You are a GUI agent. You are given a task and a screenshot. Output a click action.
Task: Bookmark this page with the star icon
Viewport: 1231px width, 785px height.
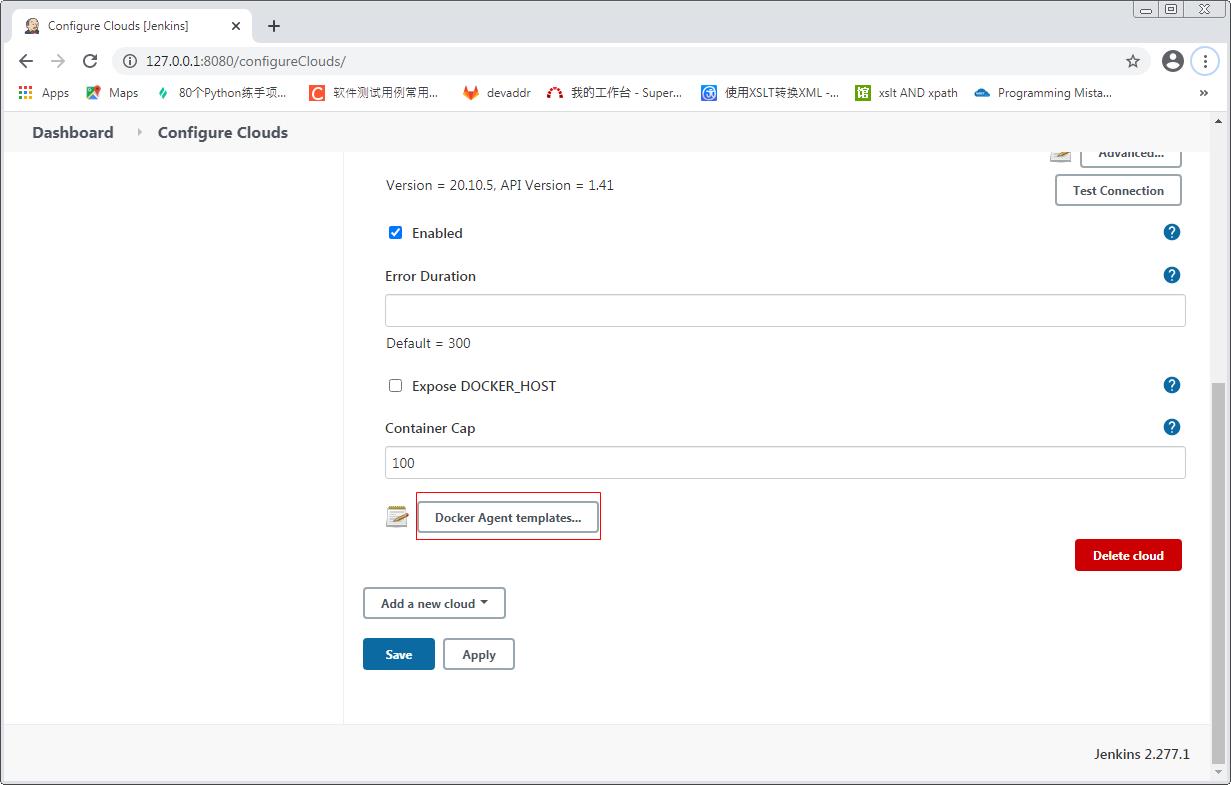pos(1133,61)
